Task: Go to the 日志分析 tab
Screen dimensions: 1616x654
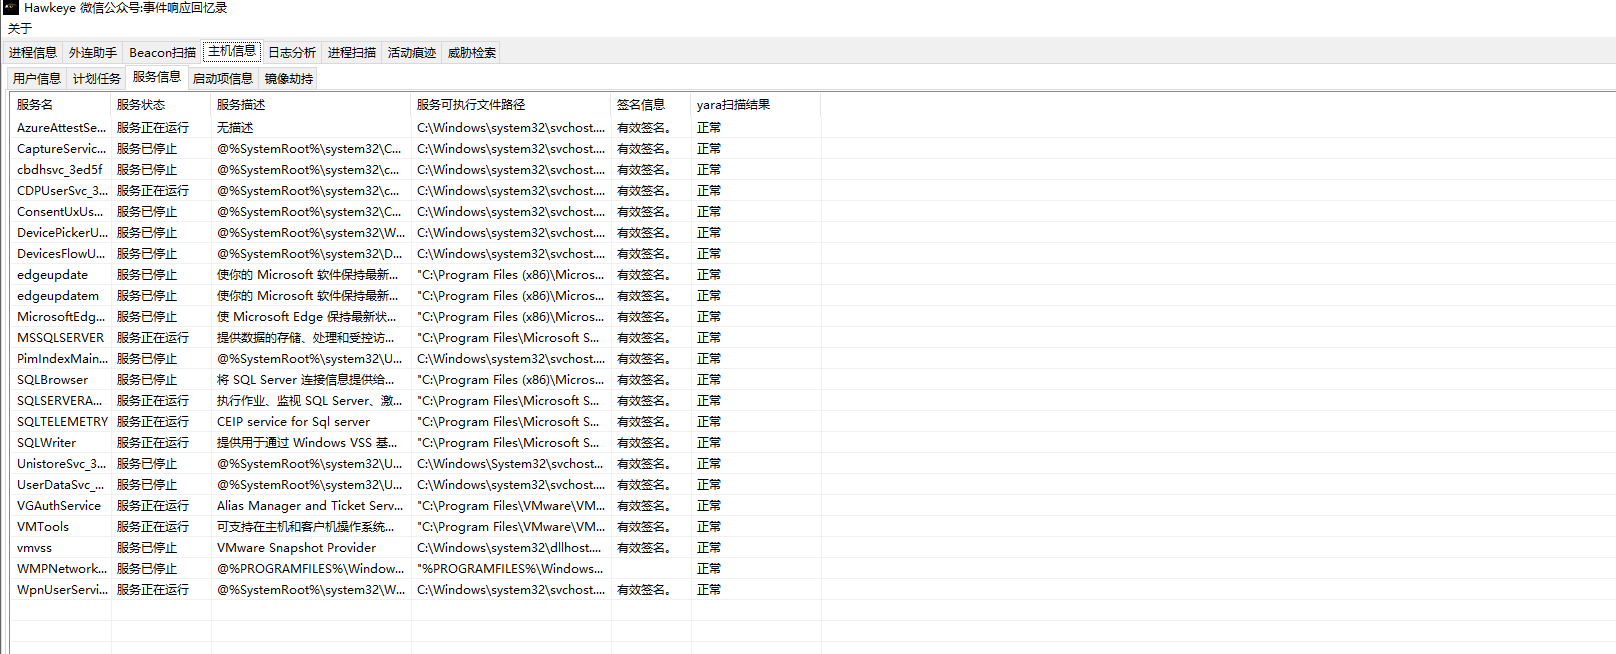Action: tap(292, 52)
